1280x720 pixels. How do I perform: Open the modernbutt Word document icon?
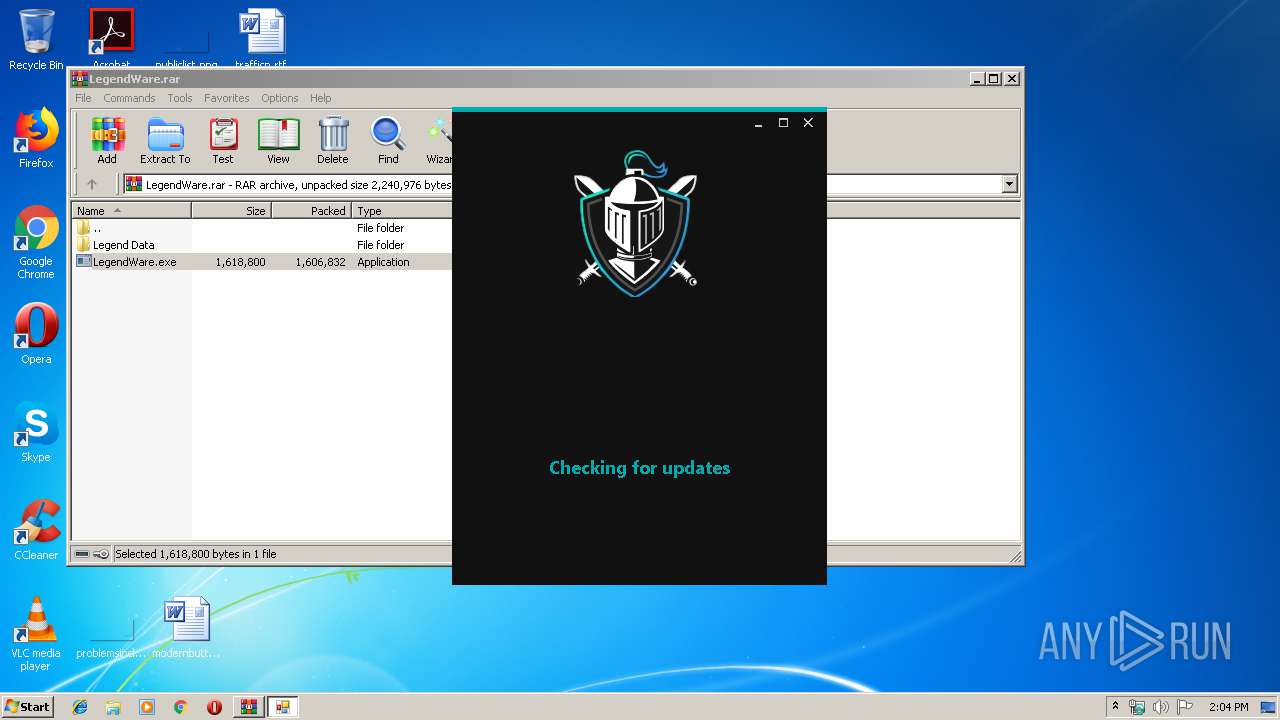(x=186, y=628)
